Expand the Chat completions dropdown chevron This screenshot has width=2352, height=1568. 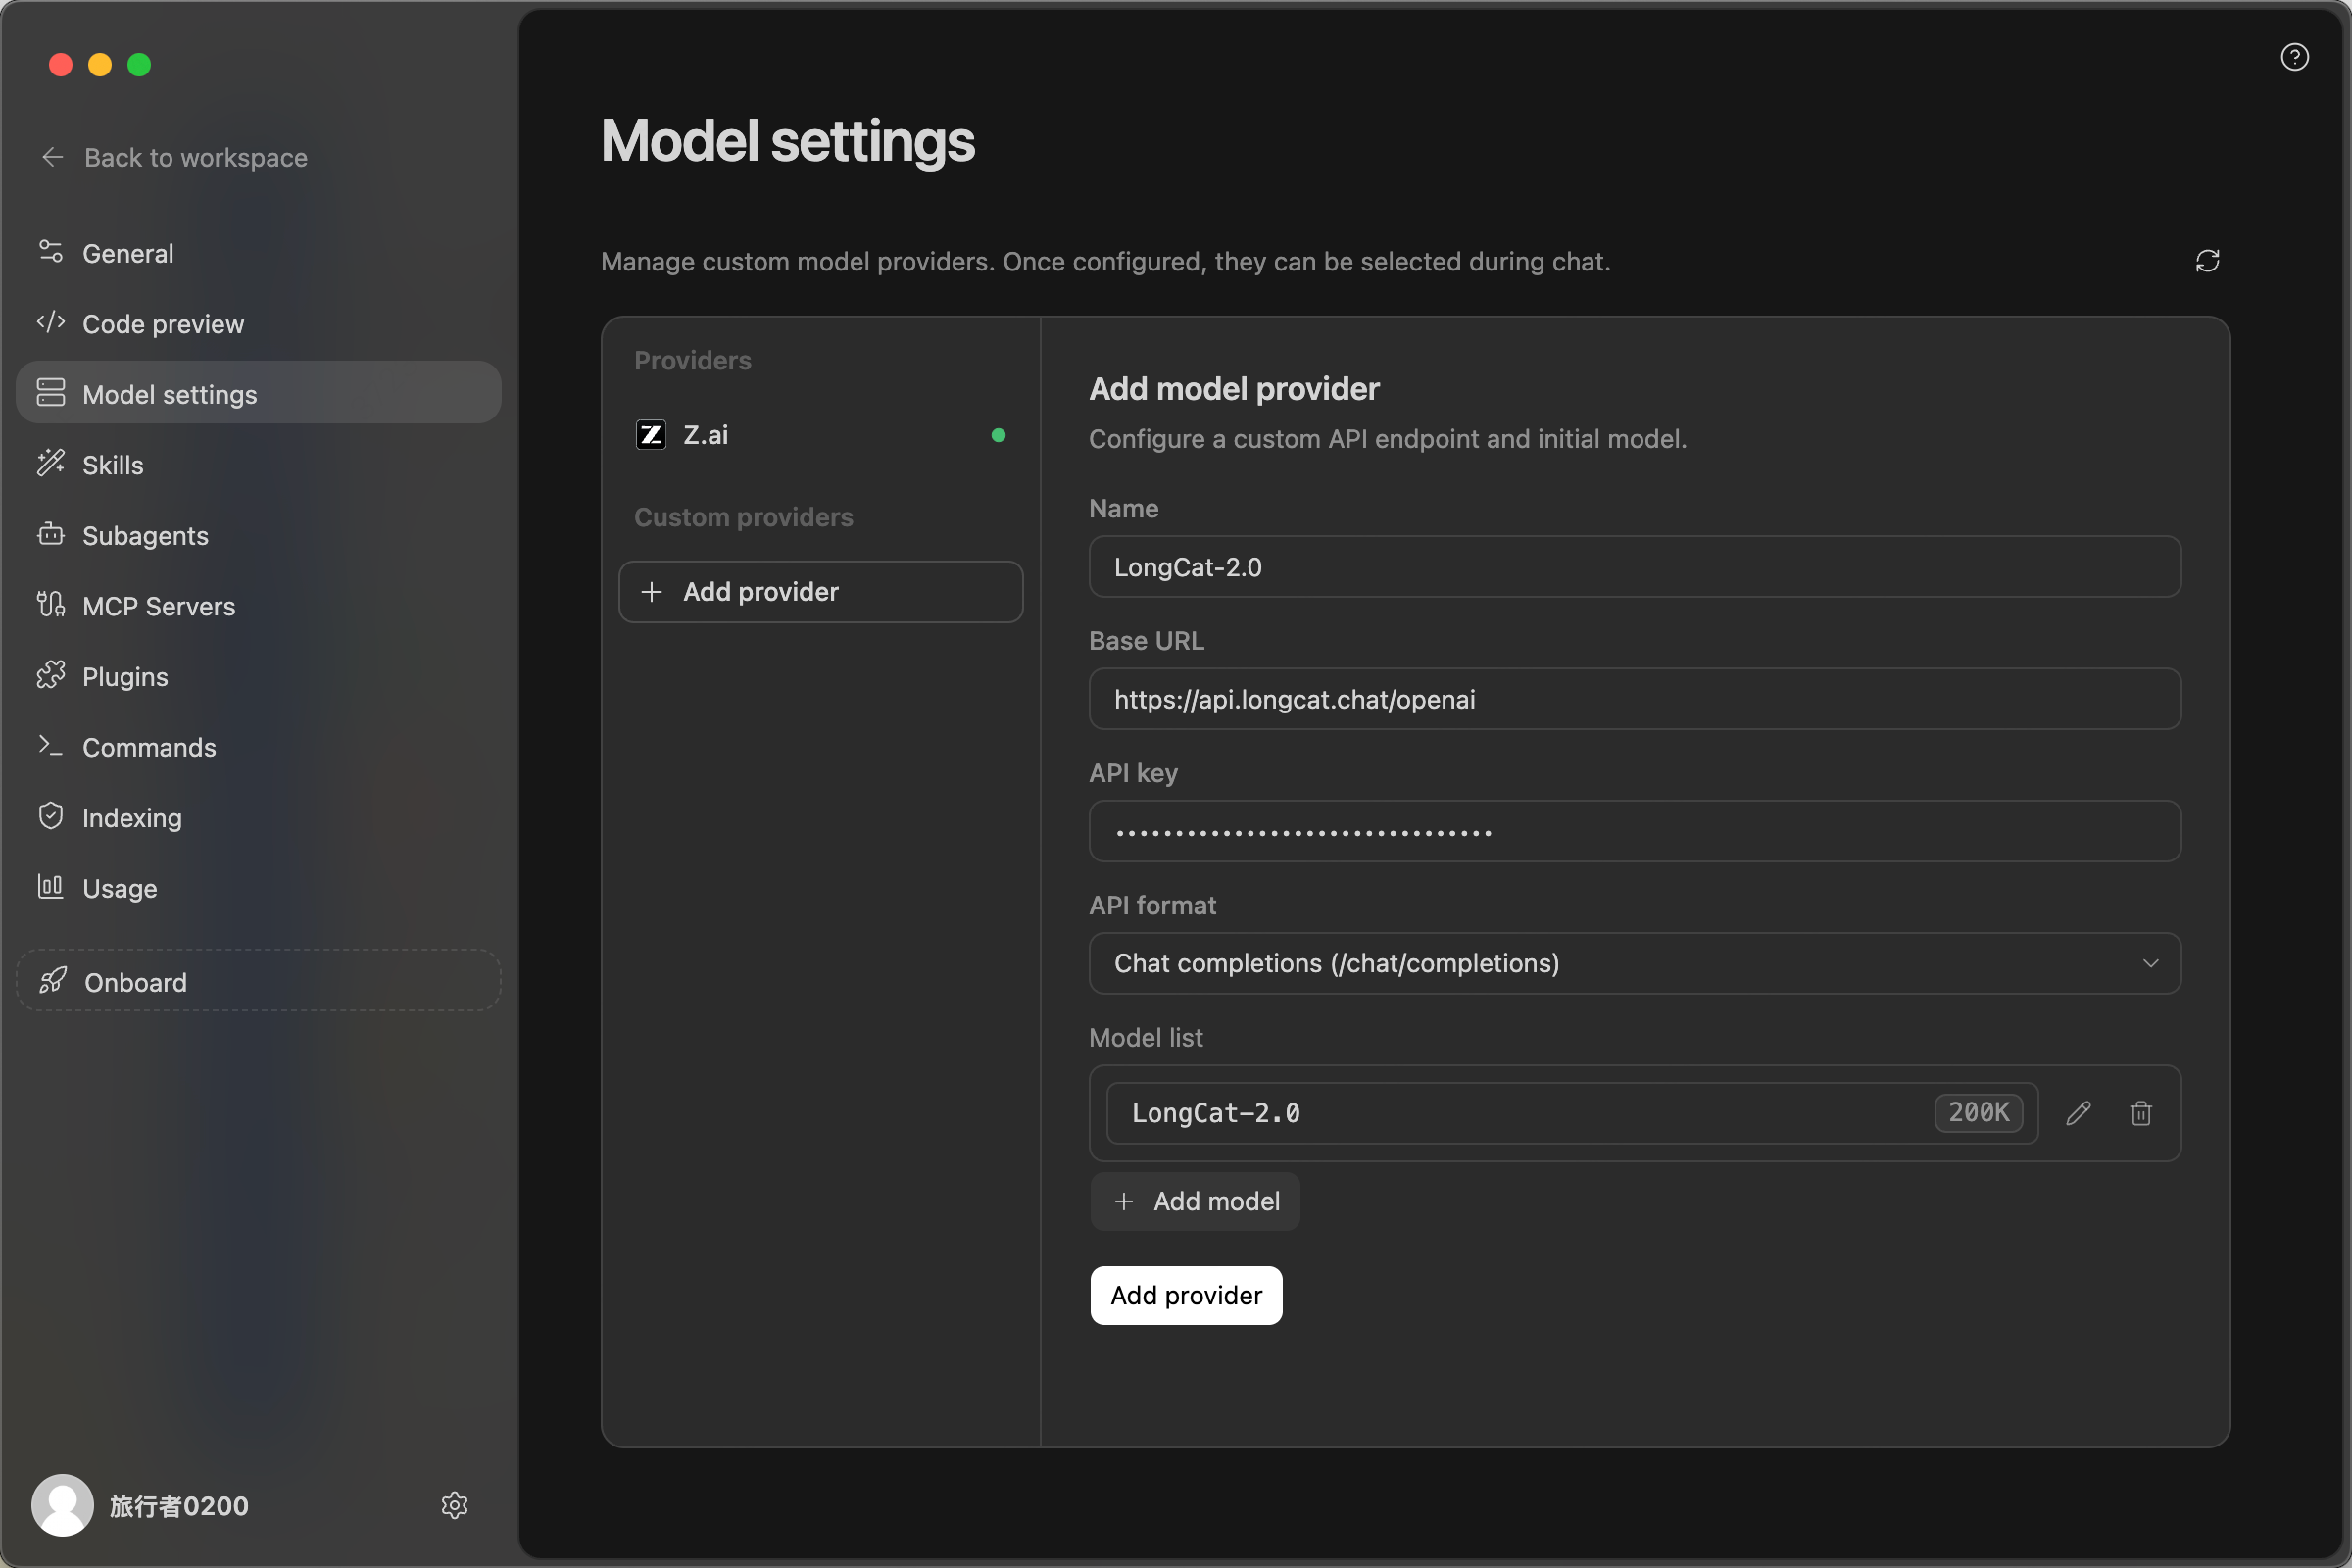[2150, 963]
